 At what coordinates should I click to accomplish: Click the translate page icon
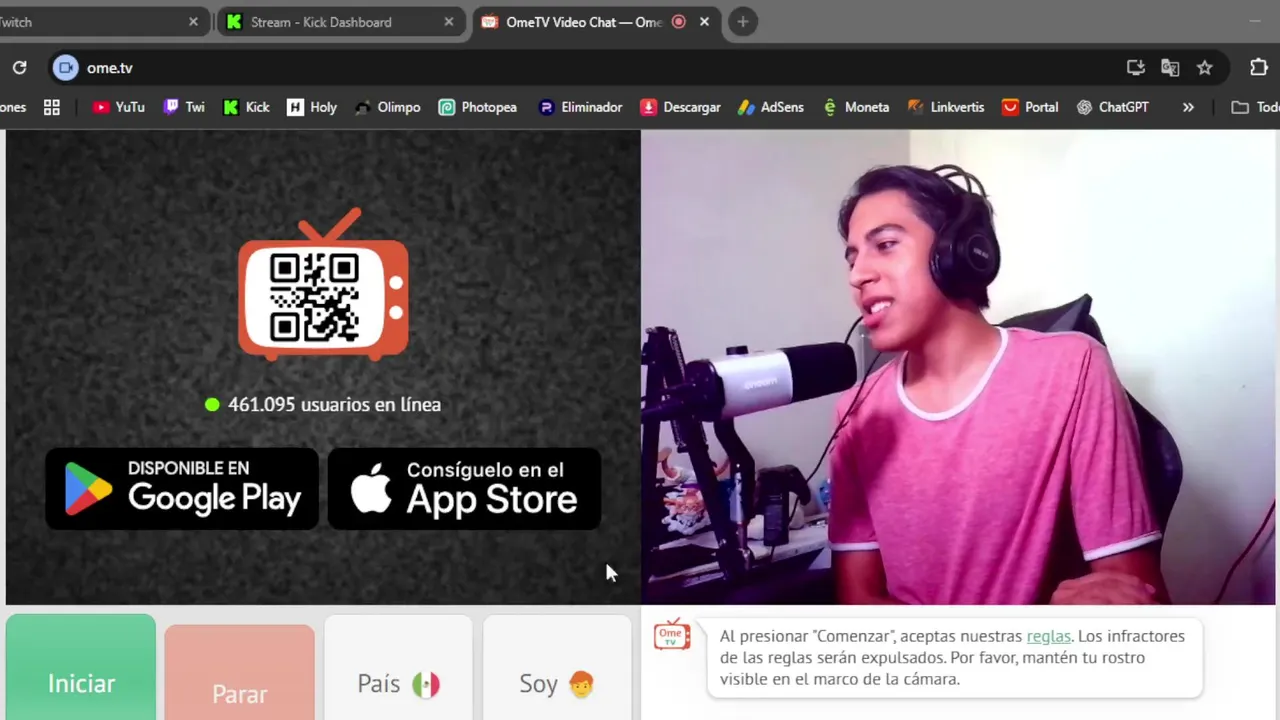1170,68
